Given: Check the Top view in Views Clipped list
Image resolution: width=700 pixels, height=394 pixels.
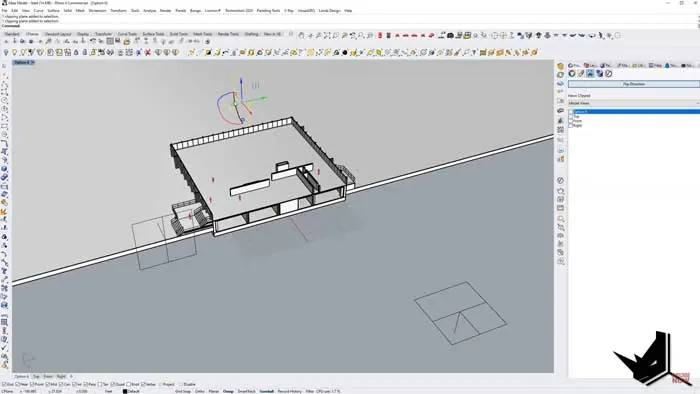Looking at the screenshot, I should [571, 116].
